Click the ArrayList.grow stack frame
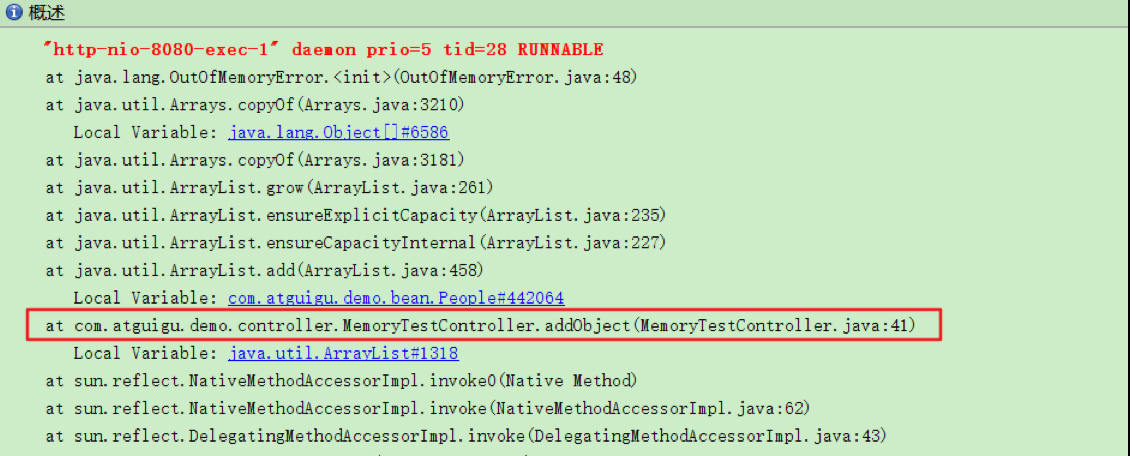This screenshot has width=1132, height=456. pyautogui.click(x=269, y=188)
